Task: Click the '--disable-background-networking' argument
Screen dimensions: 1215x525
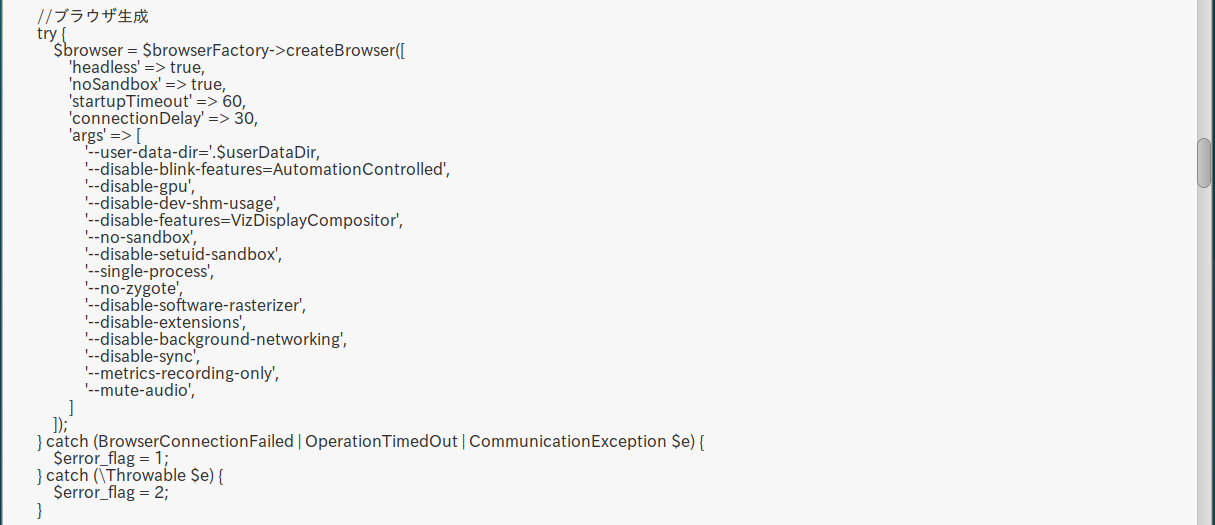Action: point(216,339)
